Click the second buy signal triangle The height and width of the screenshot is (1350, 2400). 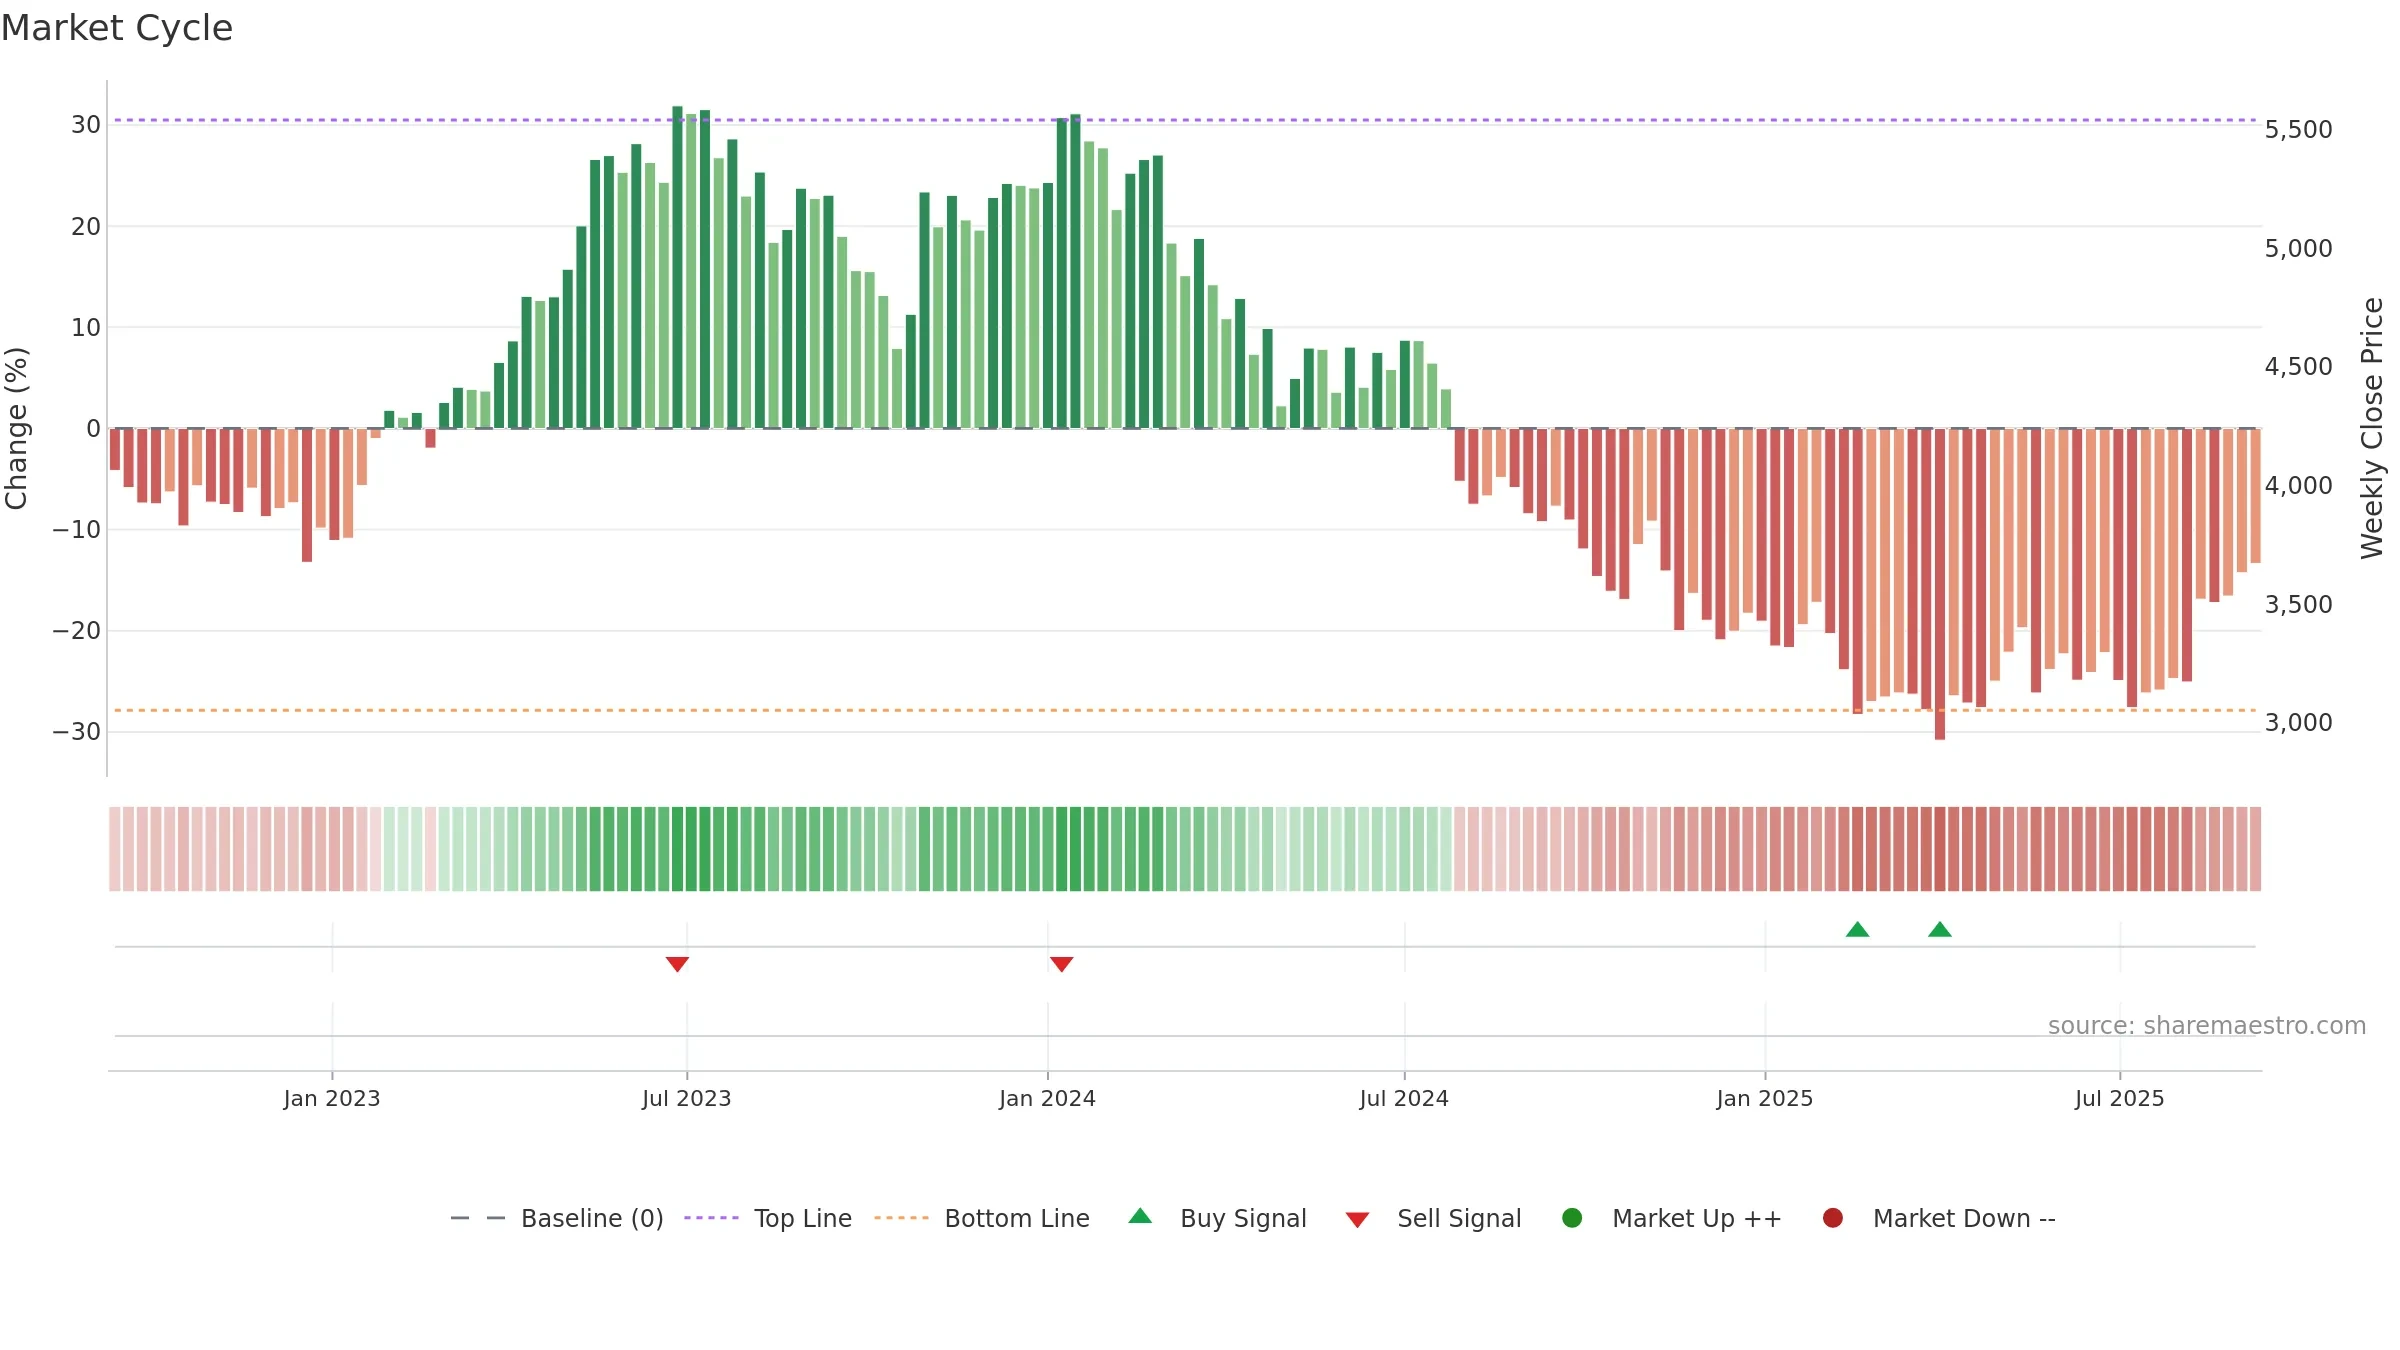tap(1940, 929)
